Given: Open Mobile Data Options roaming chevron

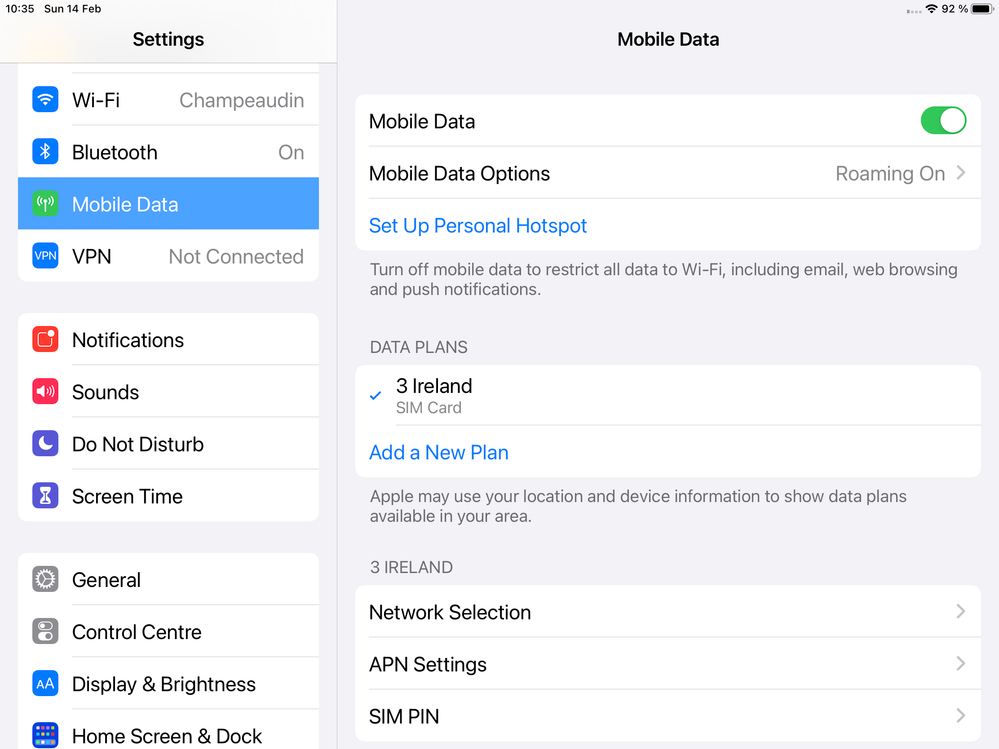Looking at the screenshot, I should click(x=960, y=173).
